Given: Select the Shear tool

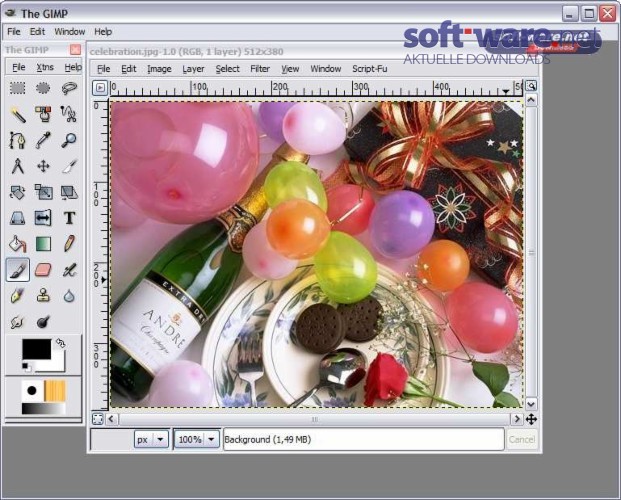Looking at the screenshot, I should click(x=69, y=192).
